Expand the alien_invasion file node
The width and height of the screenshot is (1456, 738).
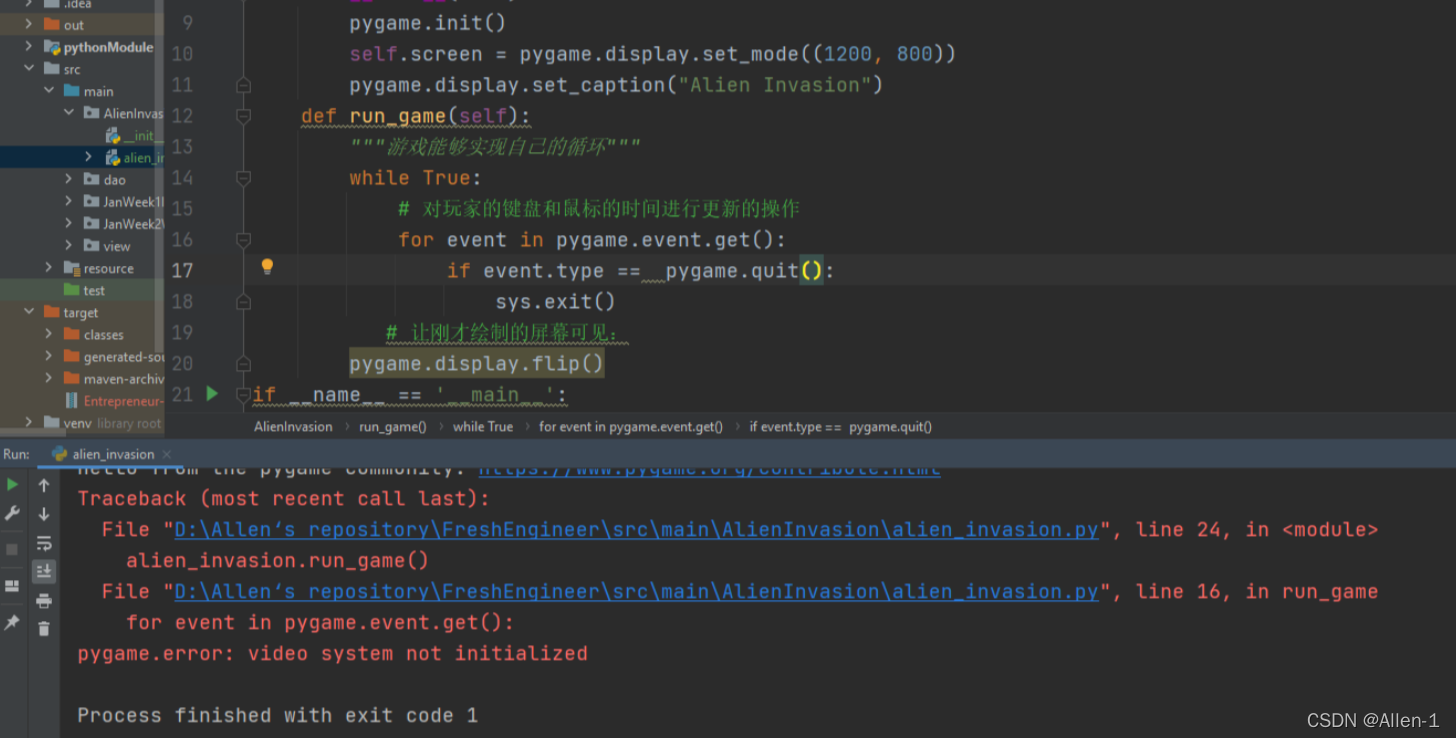tap(88, 157)
